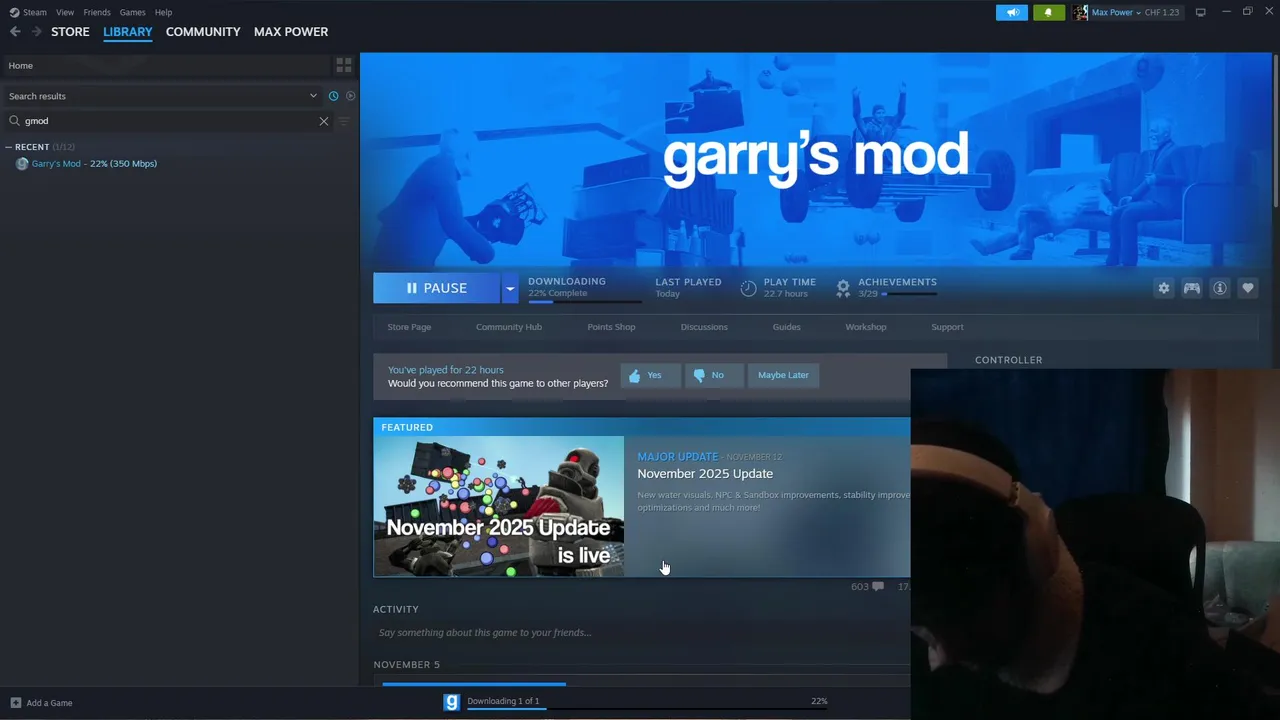Expand the Search results dropdown
1280x720 pixels.
click(x=313, y=96)
